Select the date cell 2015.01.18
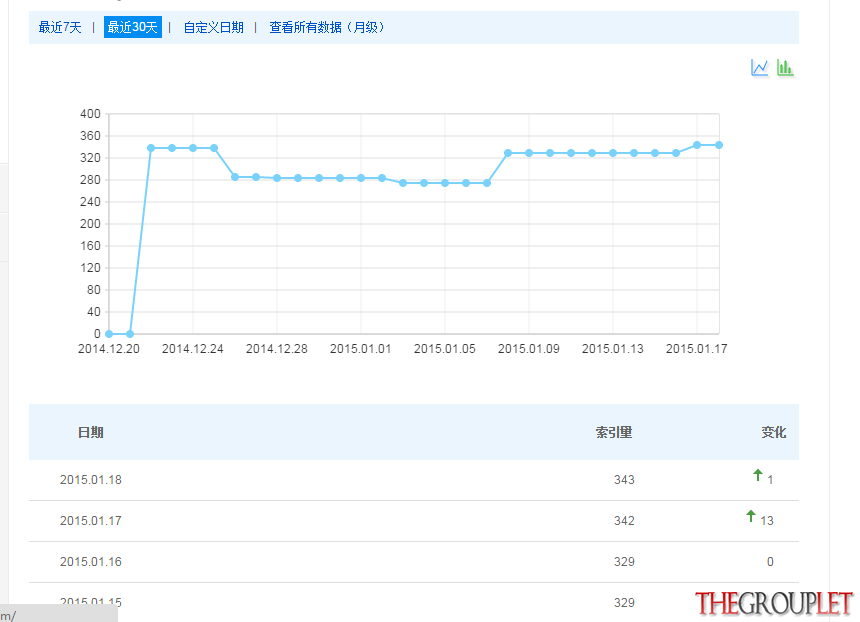 (90, 480)
